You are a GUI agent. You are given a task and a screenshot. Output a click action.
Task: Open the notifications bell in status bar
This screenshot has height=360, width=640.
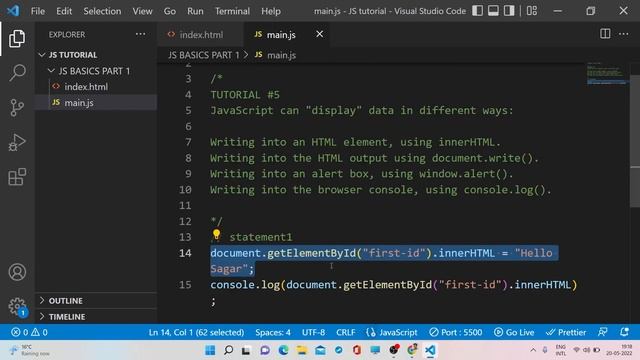624,332
